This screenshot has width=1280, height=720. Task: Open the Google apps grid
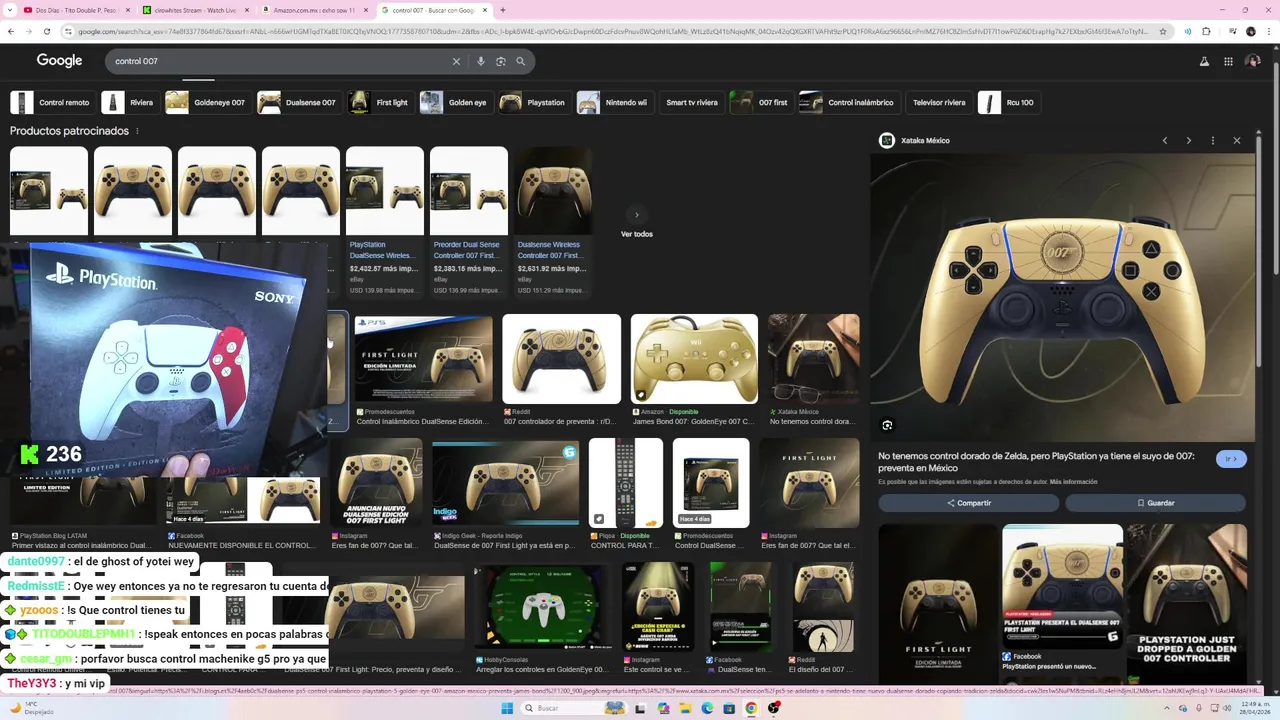[x=1228, y=61]
